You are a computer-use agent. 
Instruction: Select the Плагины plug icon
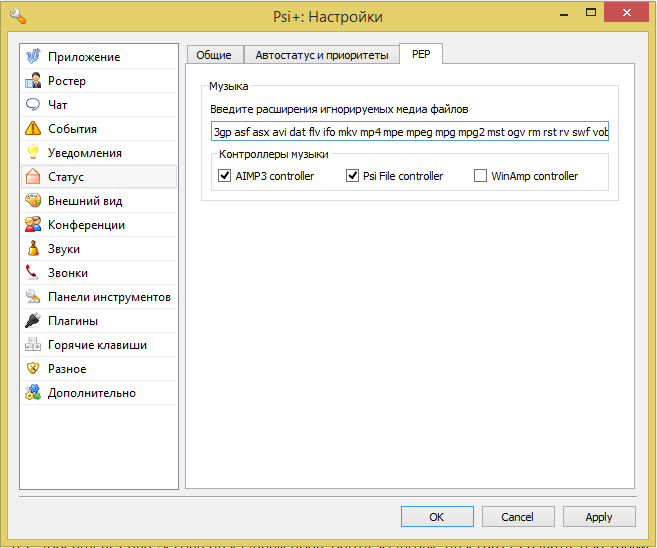tap(33, 321)
